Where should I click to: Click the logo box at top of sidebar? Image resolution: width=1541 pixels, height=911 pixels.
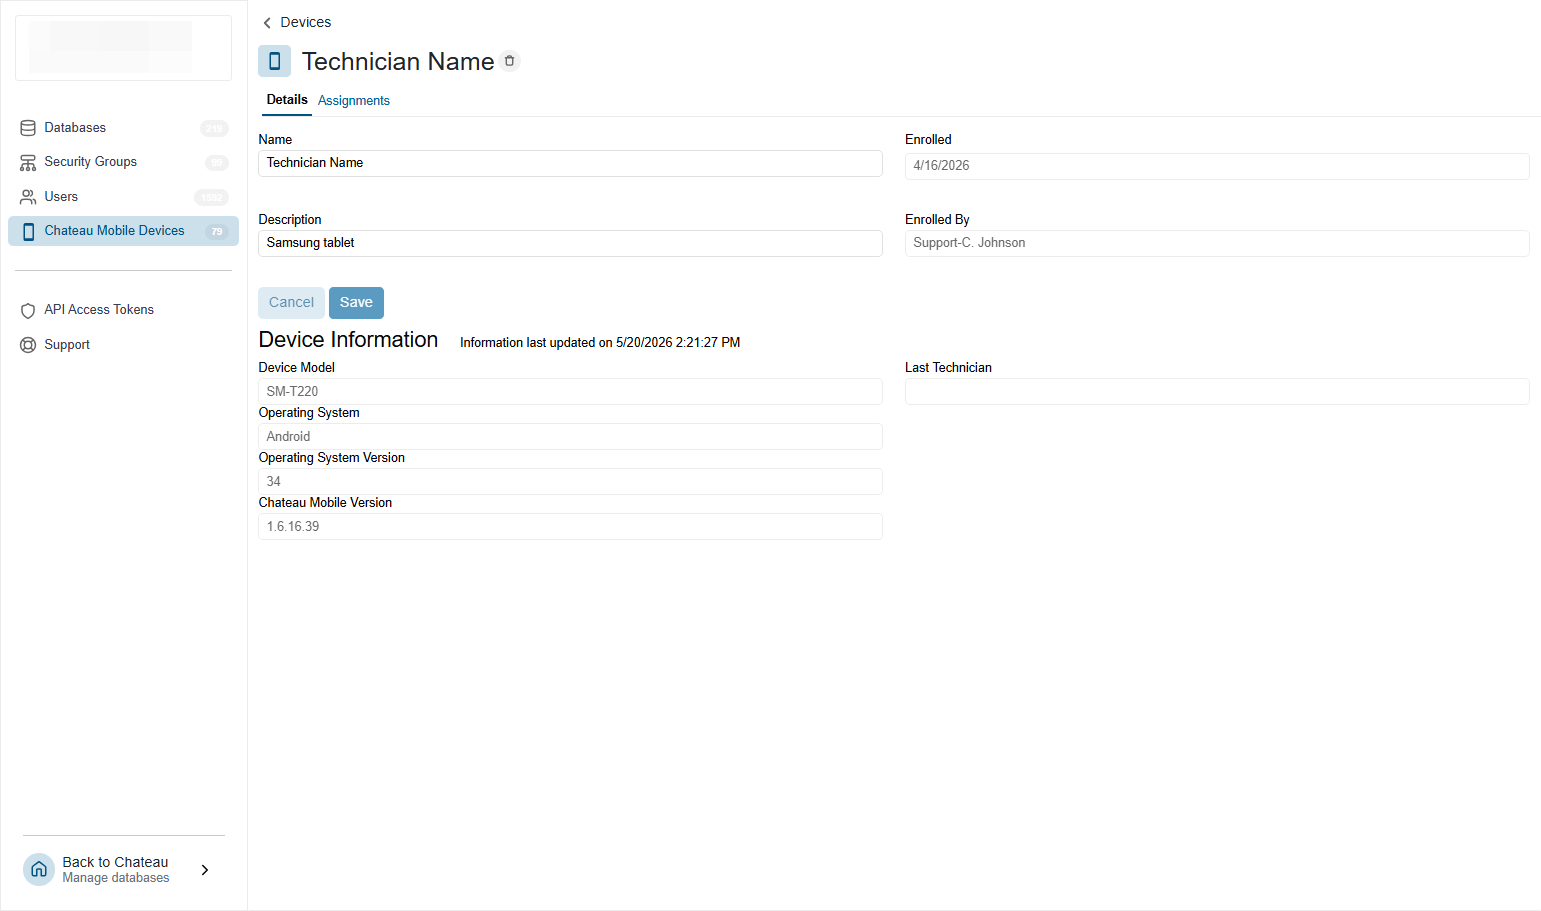123,47
